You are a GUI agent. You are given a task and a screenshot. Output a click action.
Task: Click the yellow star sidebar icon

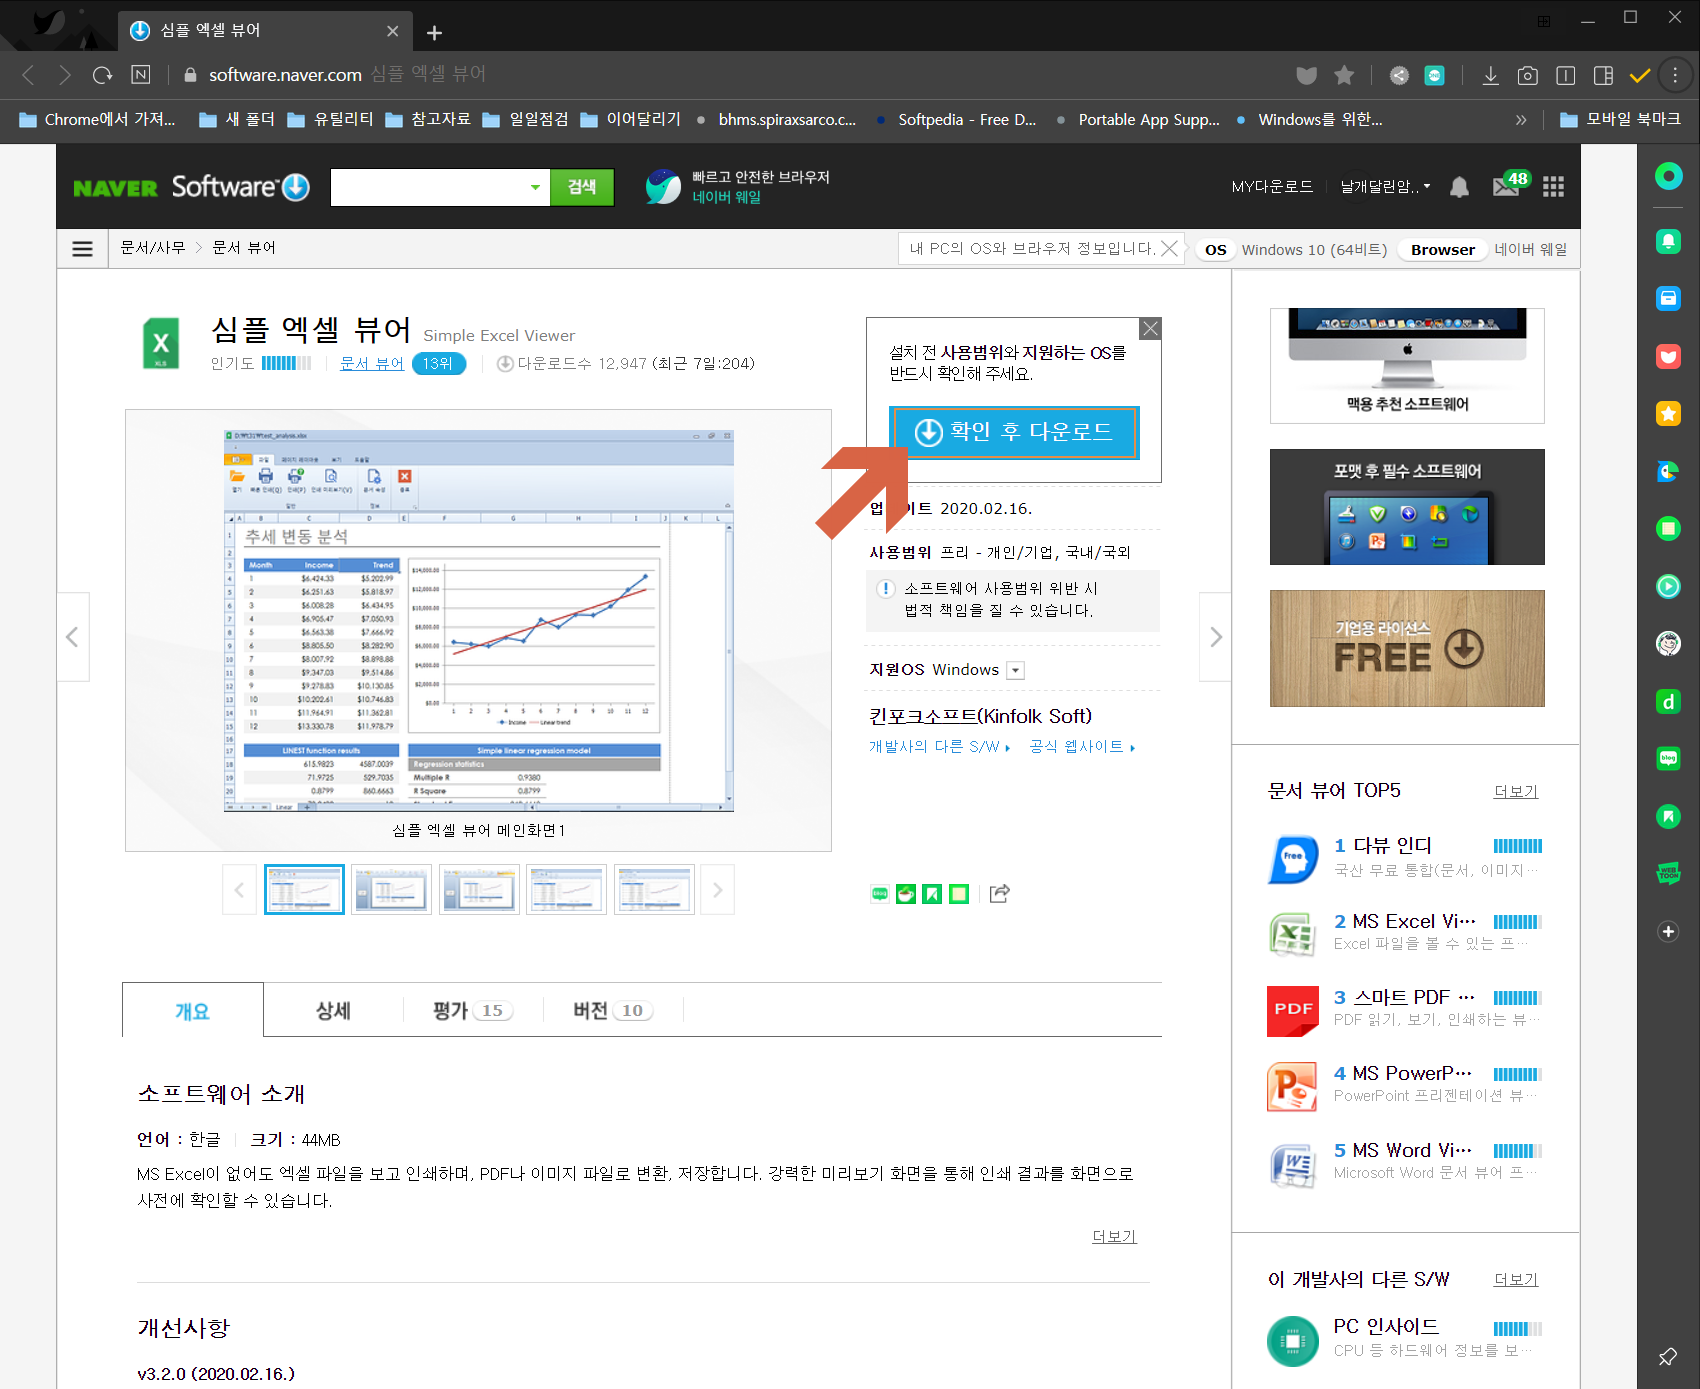point(1668,413)
